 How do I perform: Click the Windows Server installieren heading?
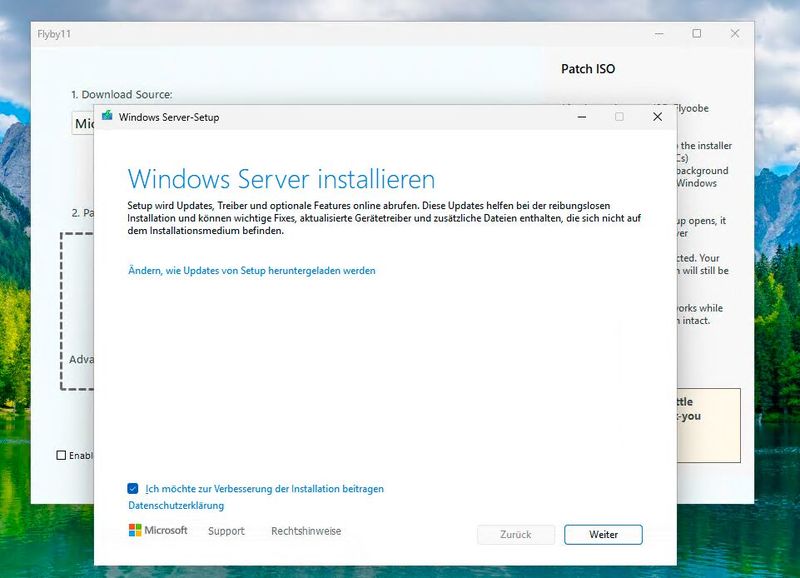(x=281, y=180)
